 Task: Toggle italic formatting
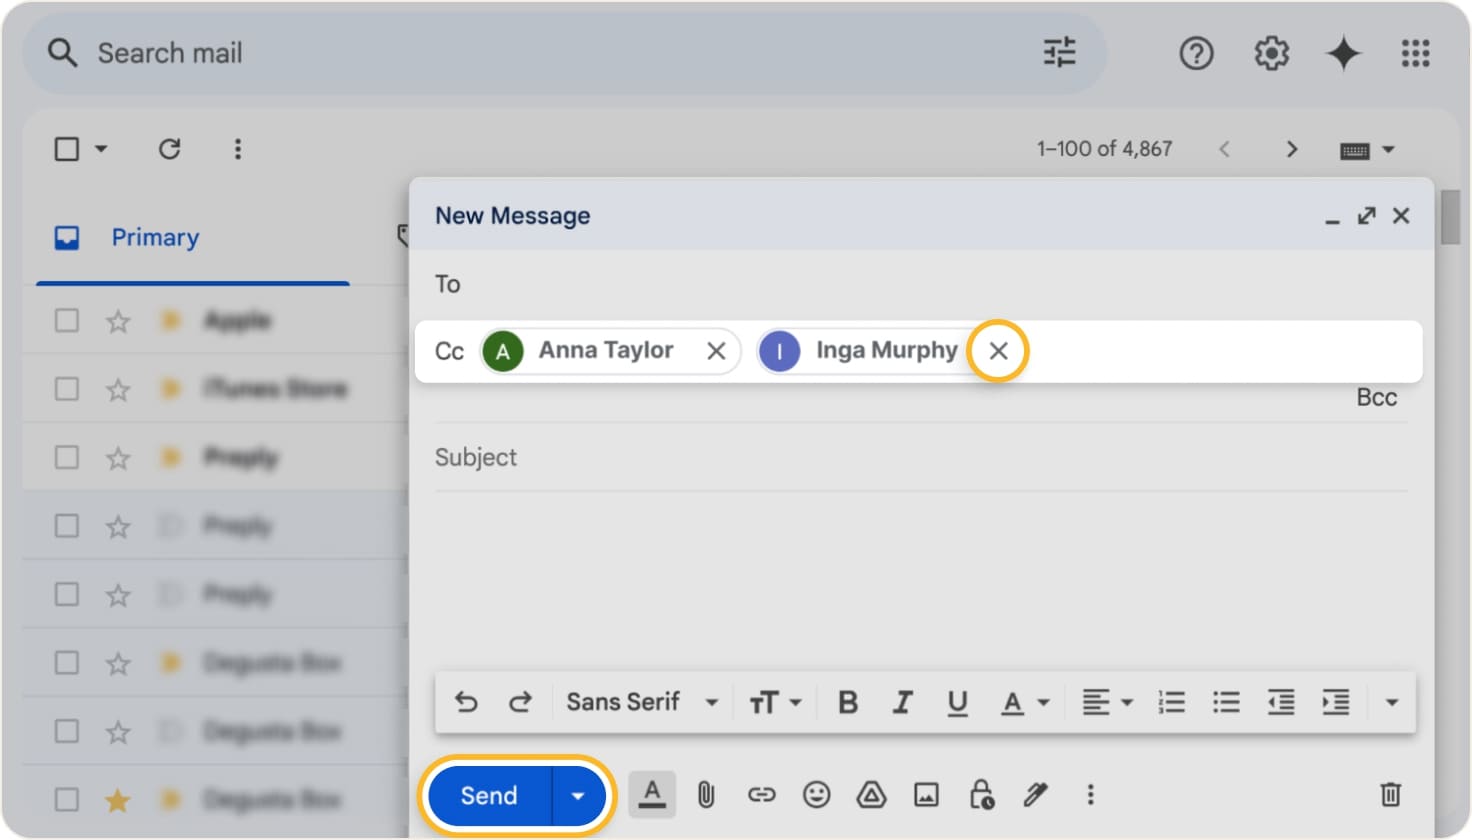[903, 702]
